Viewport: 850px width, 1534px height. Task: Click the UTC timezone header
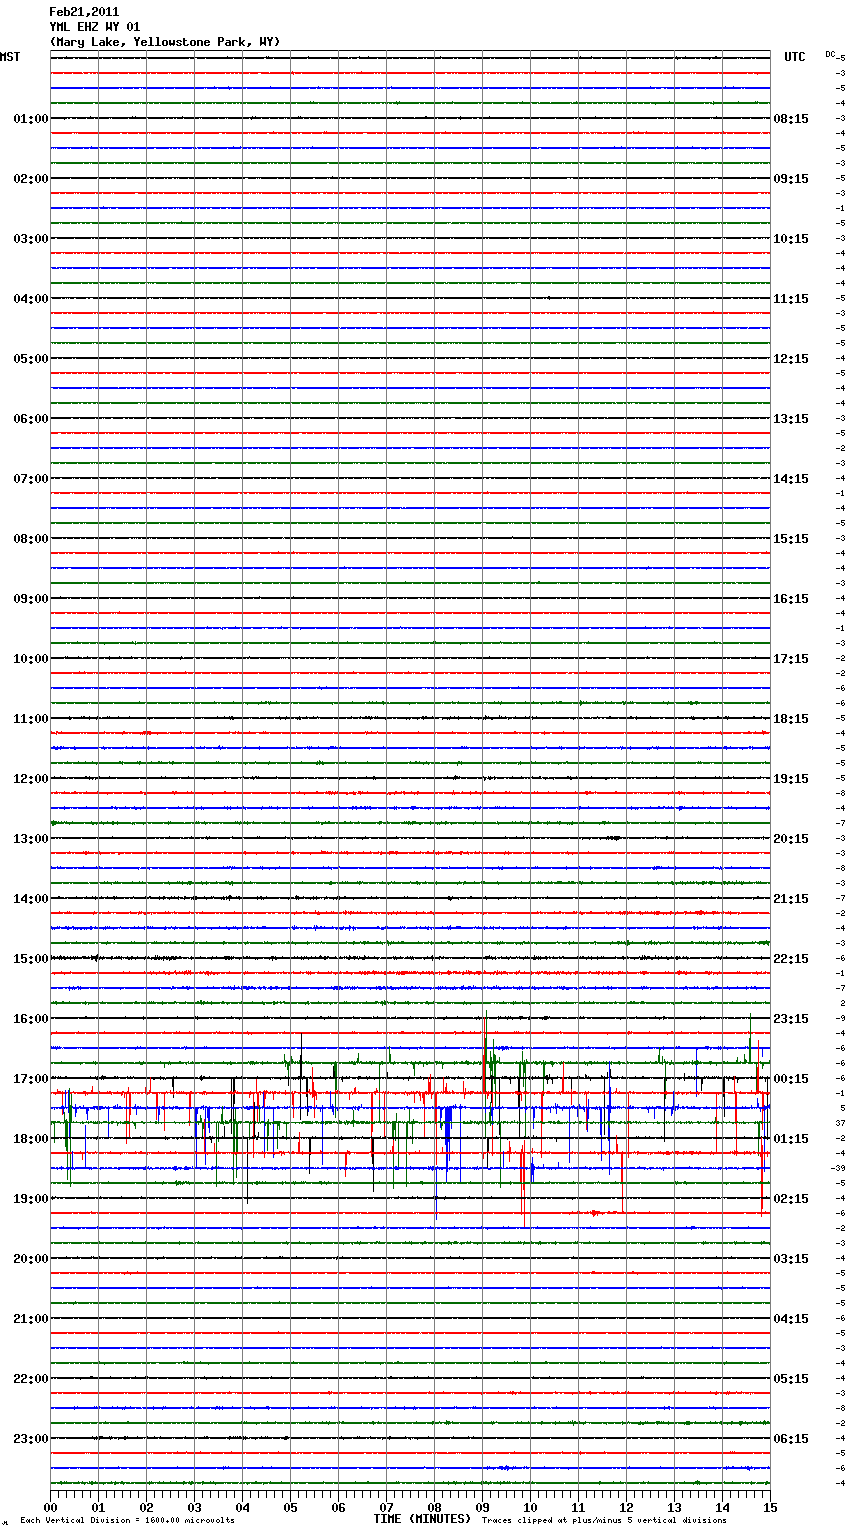click(795, 57)
